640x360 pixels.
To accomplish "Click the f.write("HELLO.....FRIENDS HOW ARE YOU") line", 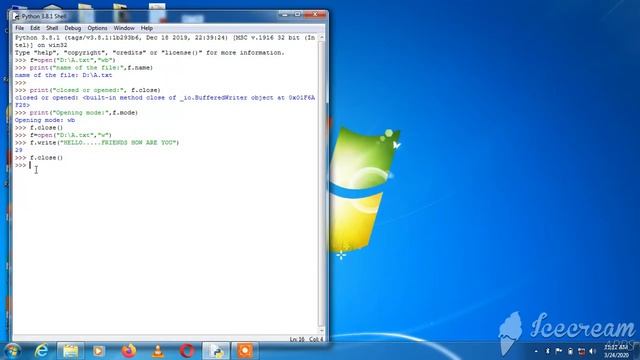I will [x=97, y=142].
